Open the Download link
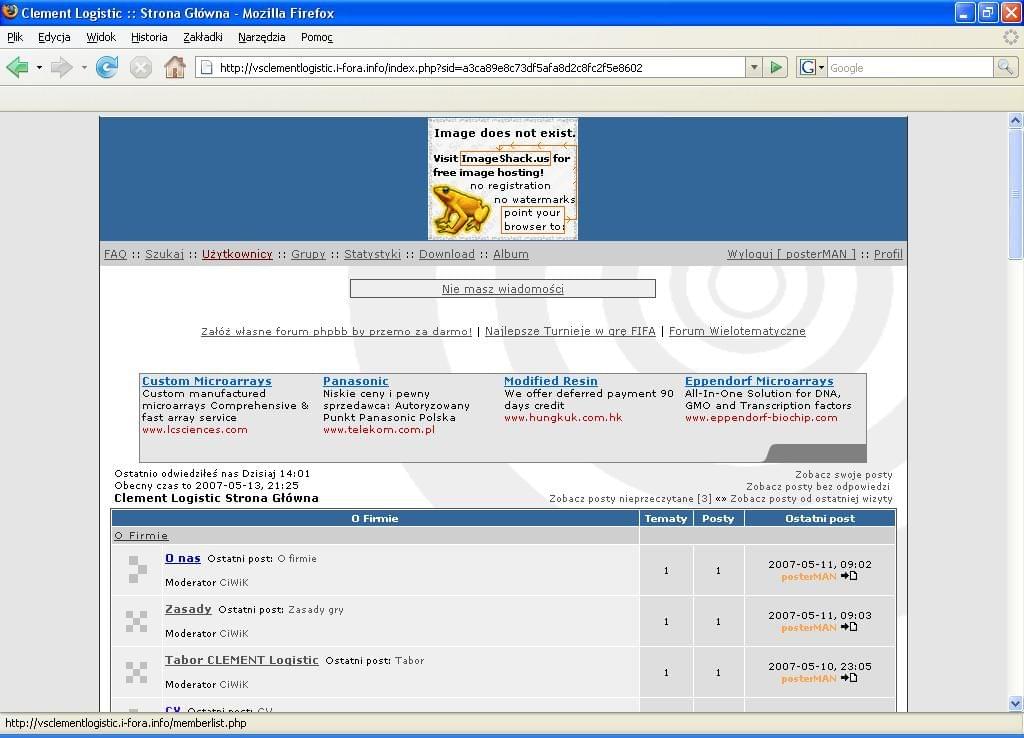1024x738 pixels. tap(447, 254)
